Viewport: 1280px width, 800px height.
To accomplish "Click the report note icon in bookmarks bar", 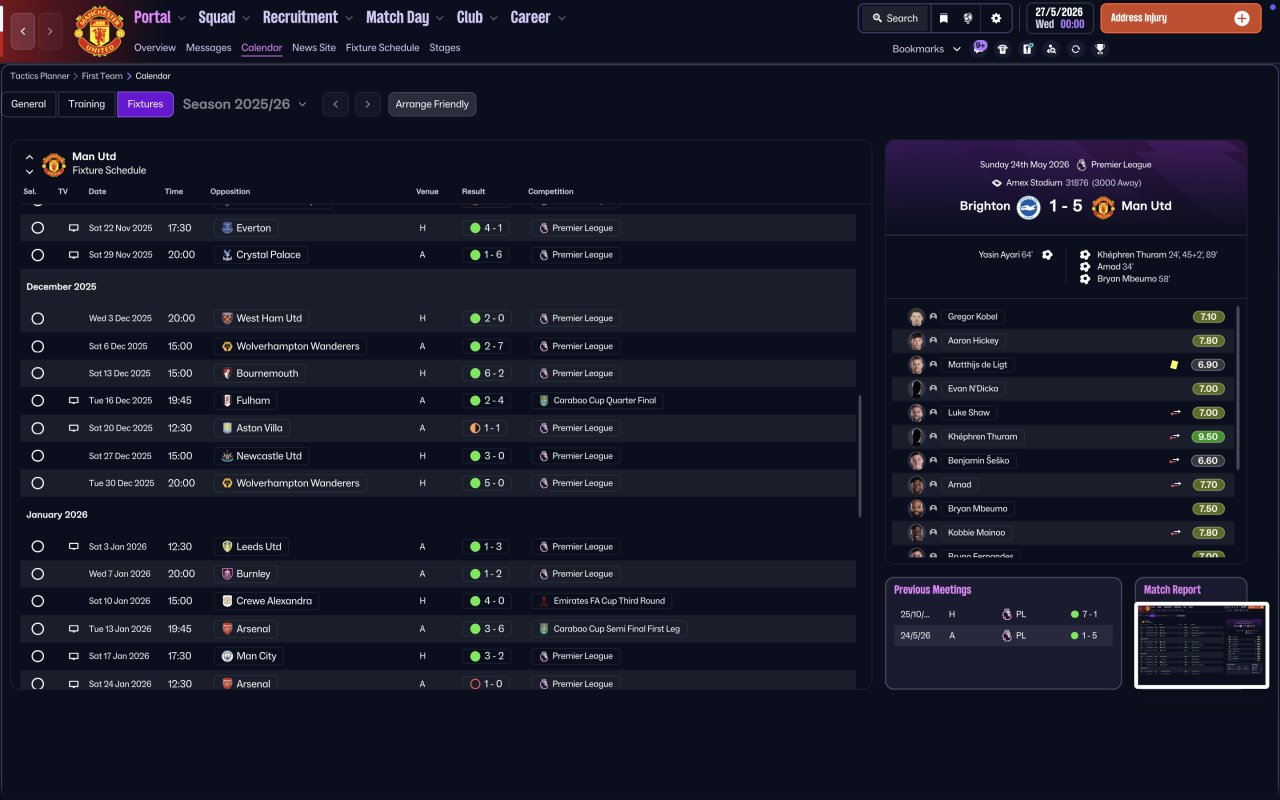I will pos(1027,49).
